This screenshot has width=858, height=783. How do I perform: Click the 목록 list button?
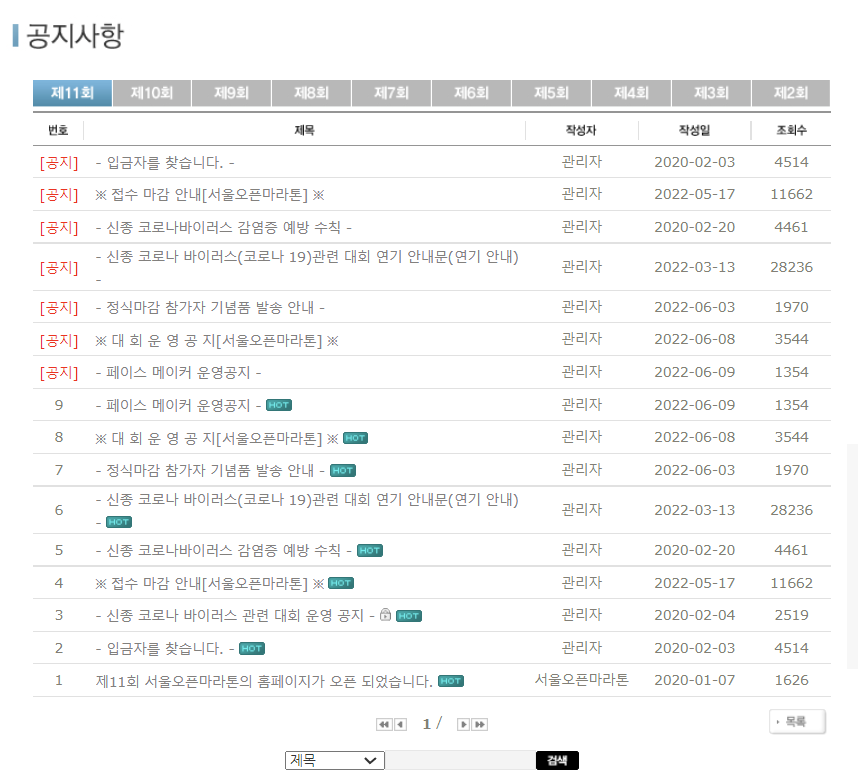point(797,722)
